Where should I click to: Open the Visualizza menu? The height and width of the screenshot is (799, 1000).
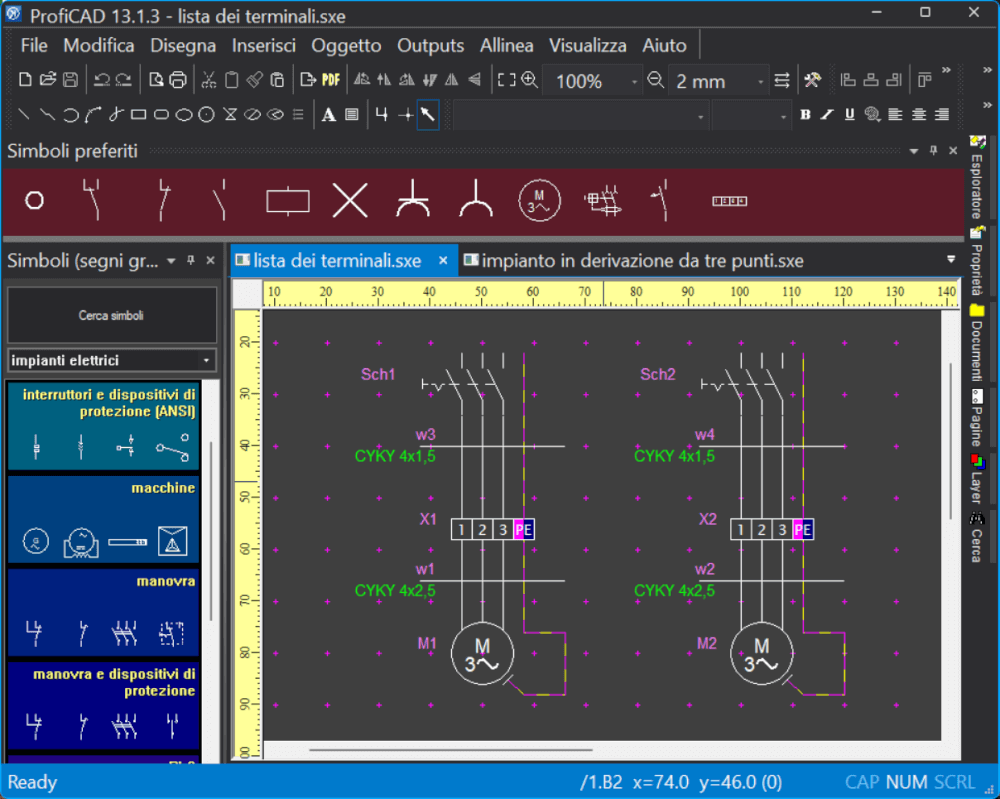(x=587, y=45)
